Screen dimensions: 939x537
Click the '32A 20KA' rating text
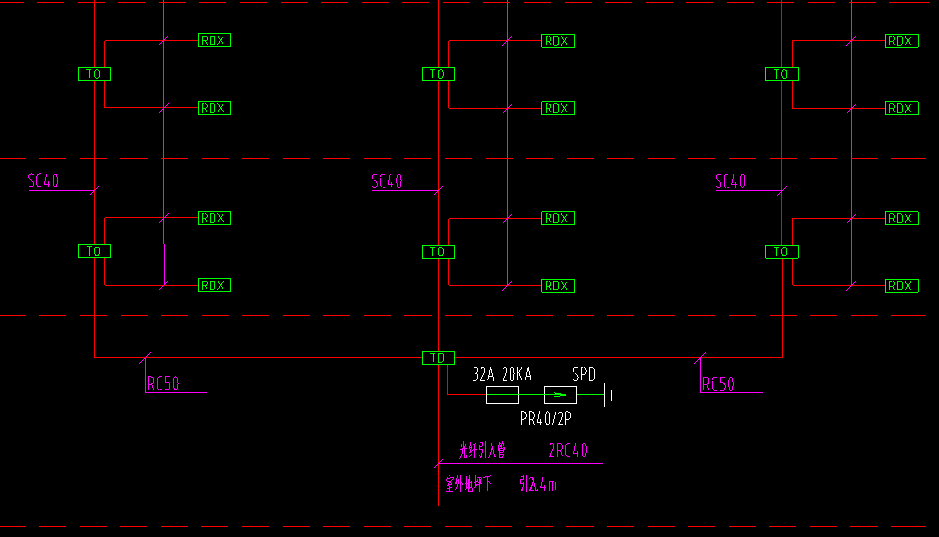[x=502, y=374]
